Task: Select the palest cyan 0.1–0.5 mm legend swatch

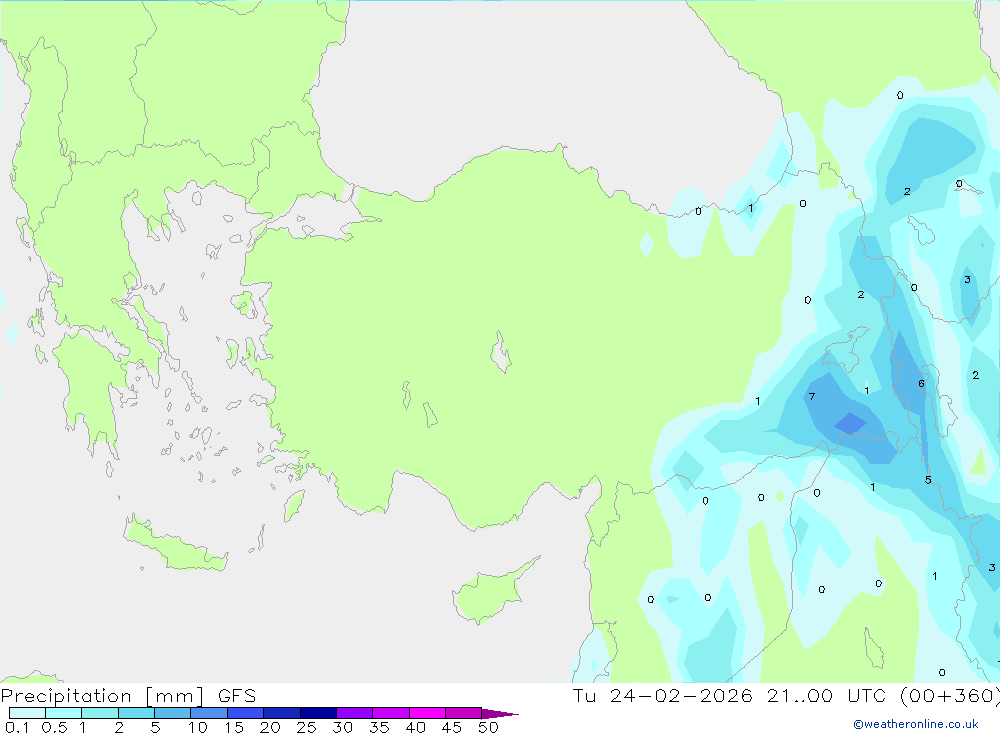Action: 27,713
